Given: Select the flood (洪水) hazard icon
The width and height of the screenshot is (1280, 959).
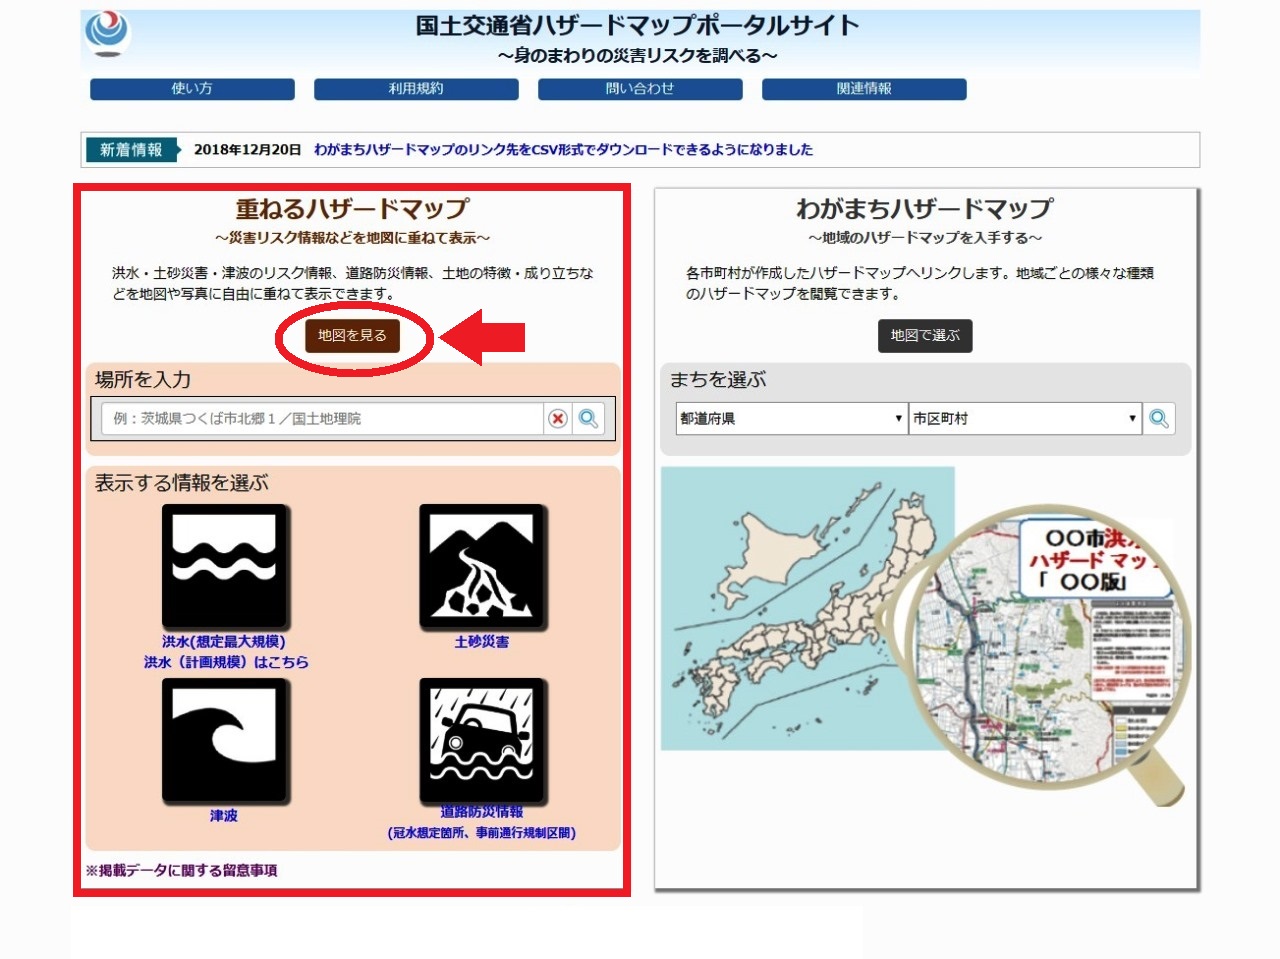Looking at the screenshot, I should click(x=225, y=567).
